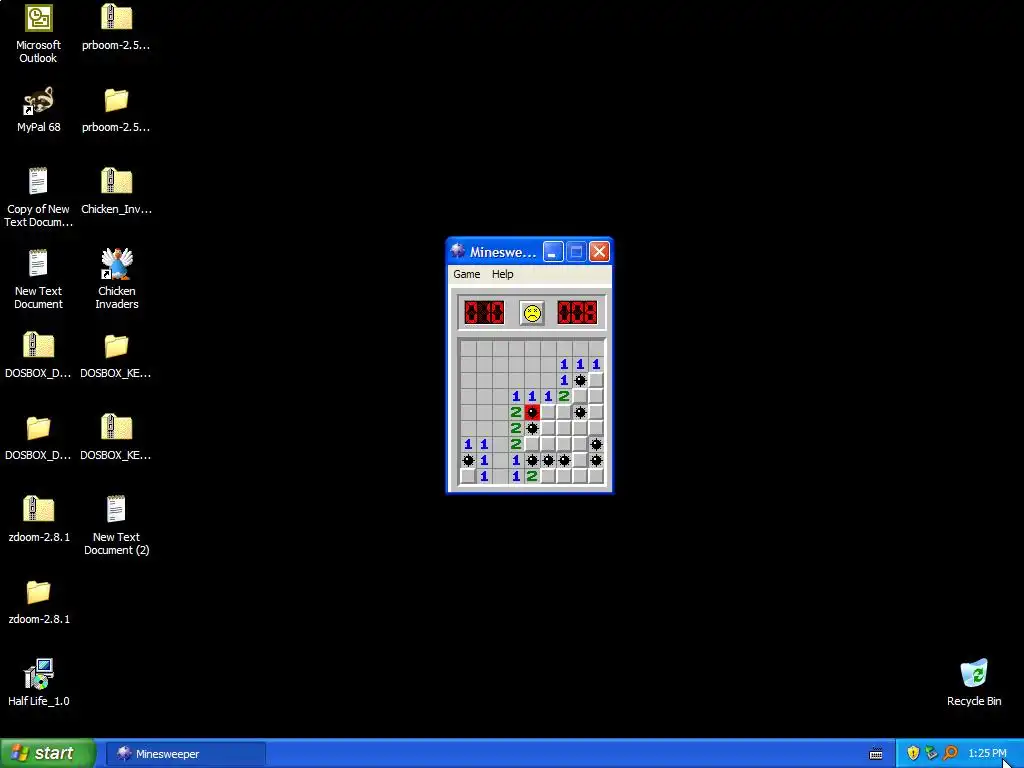Image resolution: width=1024 pixels, height=768 pixels.
Task: Select the Half Life_1.0 installer icon
Action: click(x=39, y=674)
